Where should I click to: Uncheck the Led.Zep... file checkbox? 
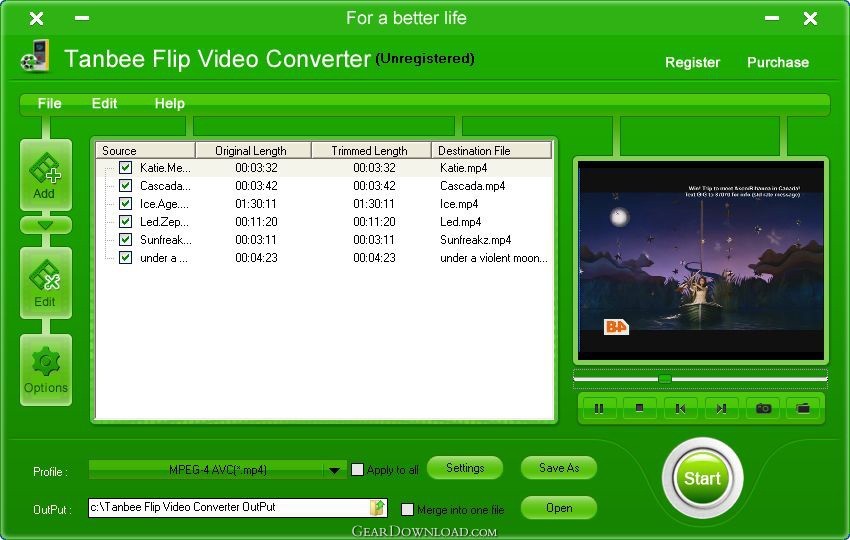coord(125,221)
